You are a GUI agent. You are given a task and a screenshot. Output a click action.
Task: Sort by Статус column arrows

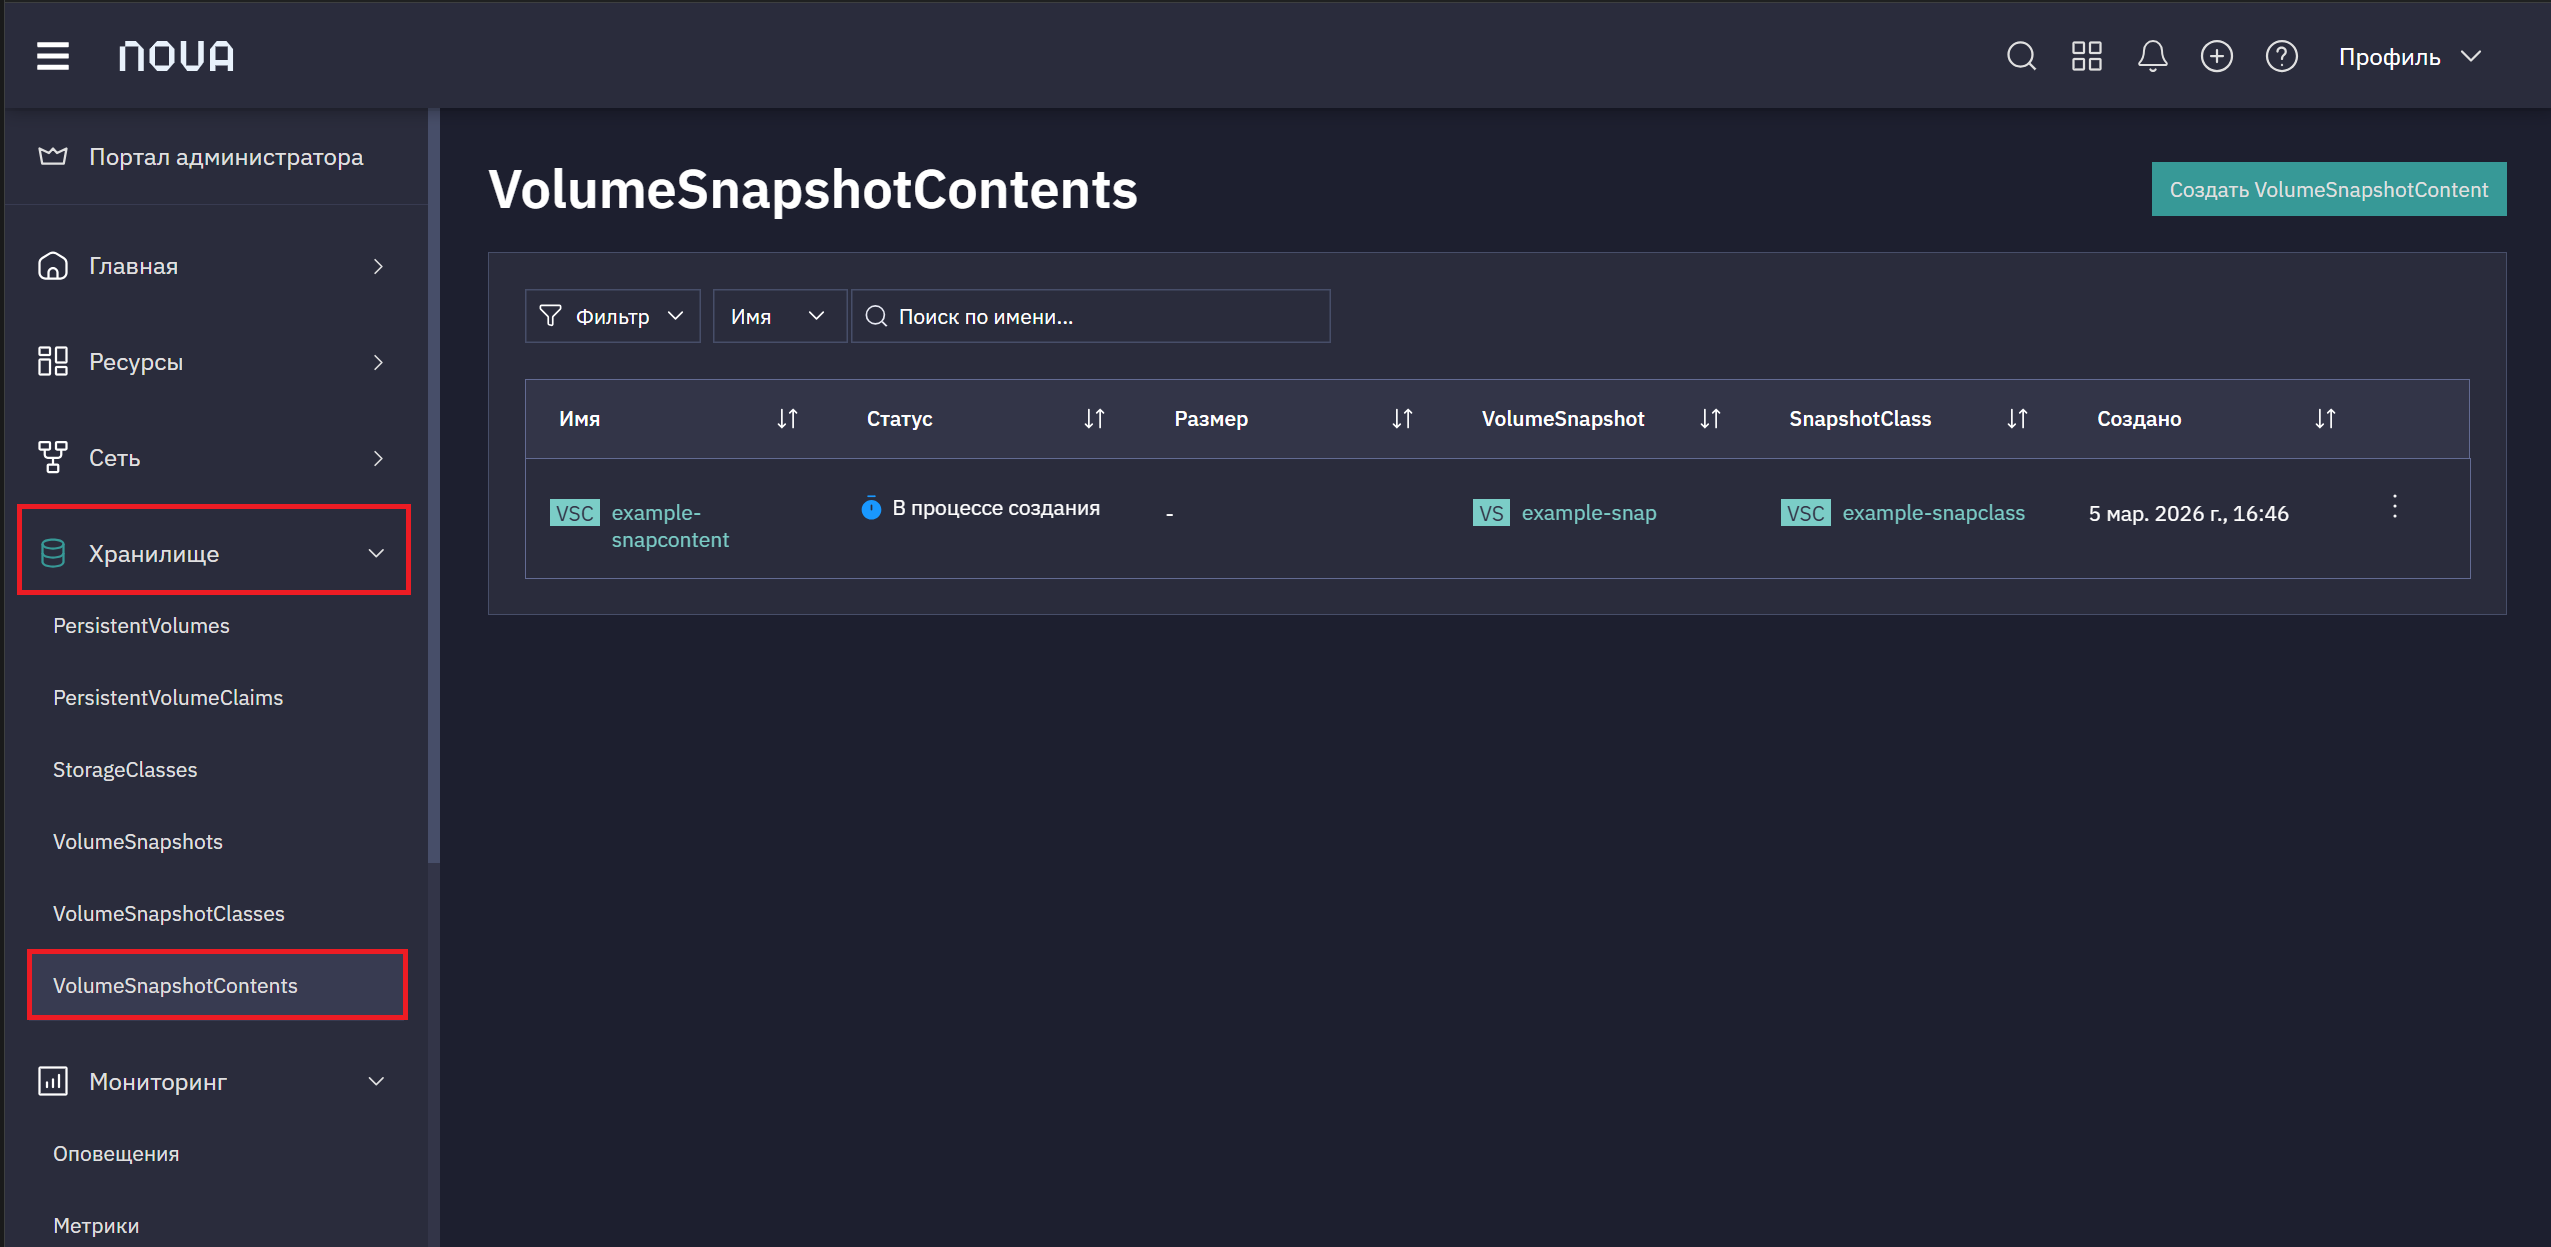1095,419
